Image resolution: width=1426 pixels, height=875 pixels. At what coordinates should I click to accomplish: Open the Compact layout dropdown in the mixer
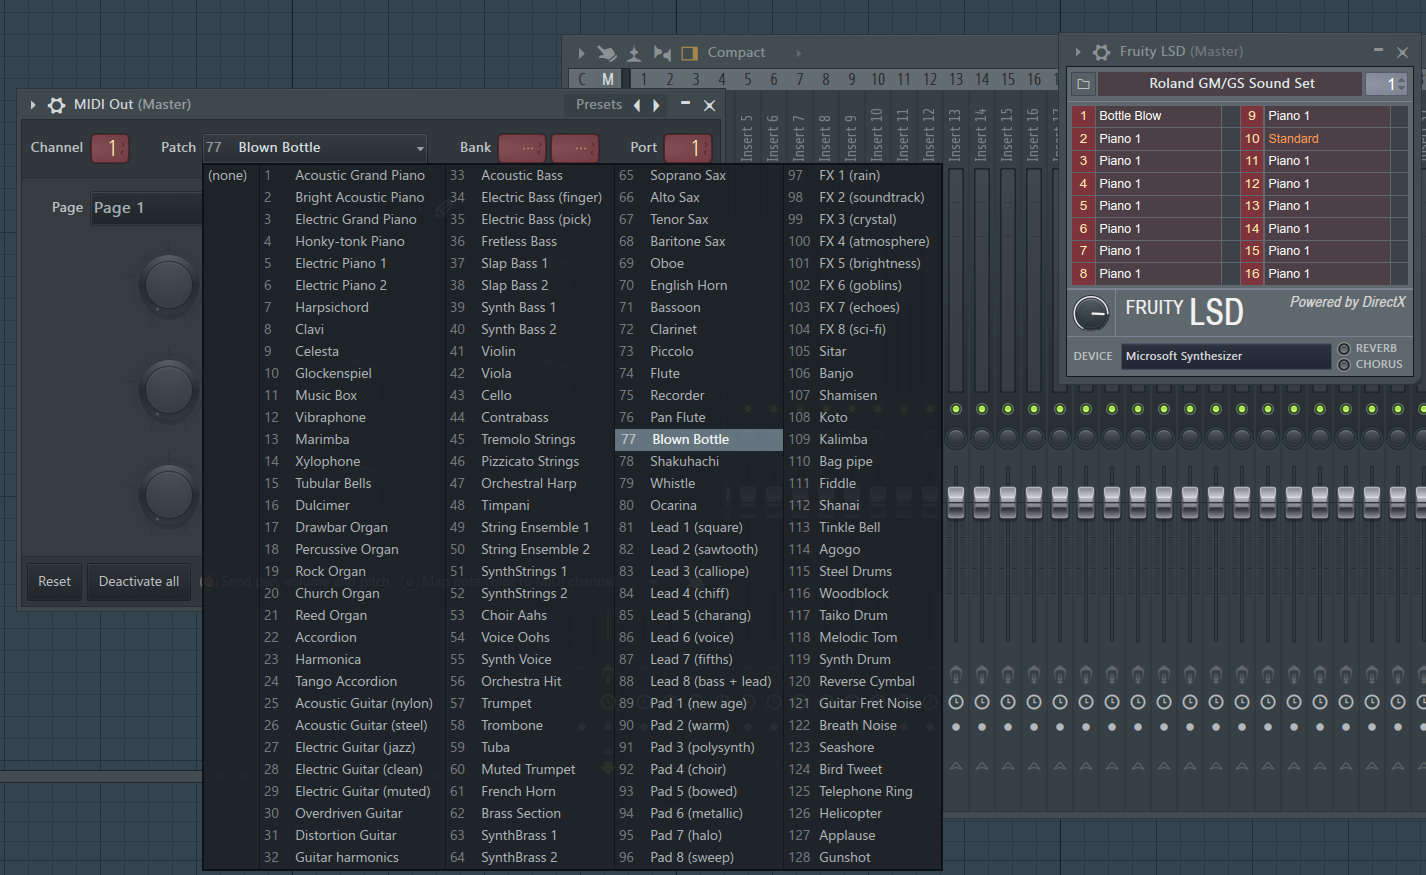[x=736, y=53]
